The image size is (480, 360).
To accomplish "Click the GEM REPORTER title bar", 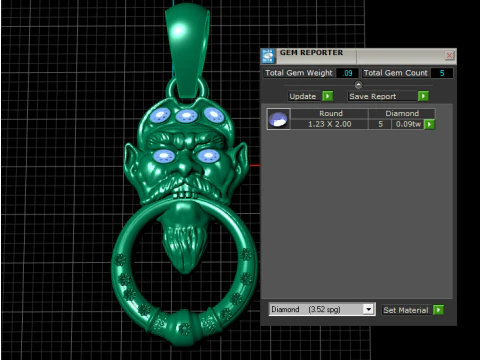I will 358,56.
